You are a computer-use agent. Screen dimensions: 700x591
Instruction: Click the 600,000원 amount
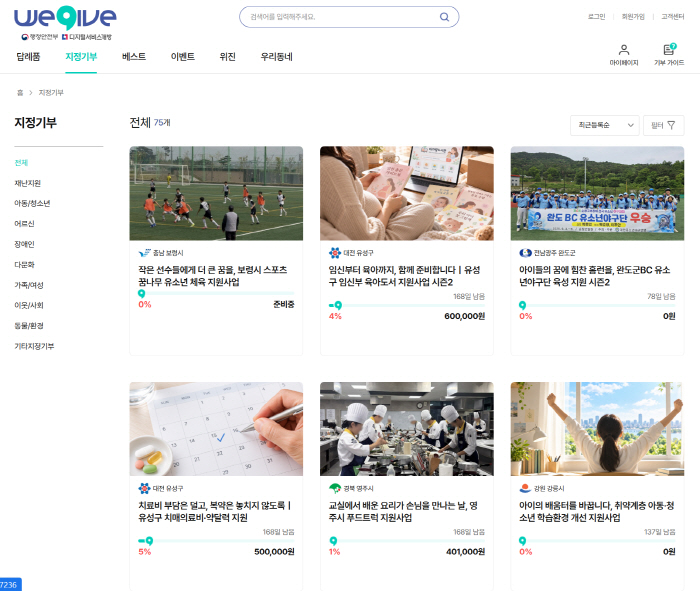(464, 316)
